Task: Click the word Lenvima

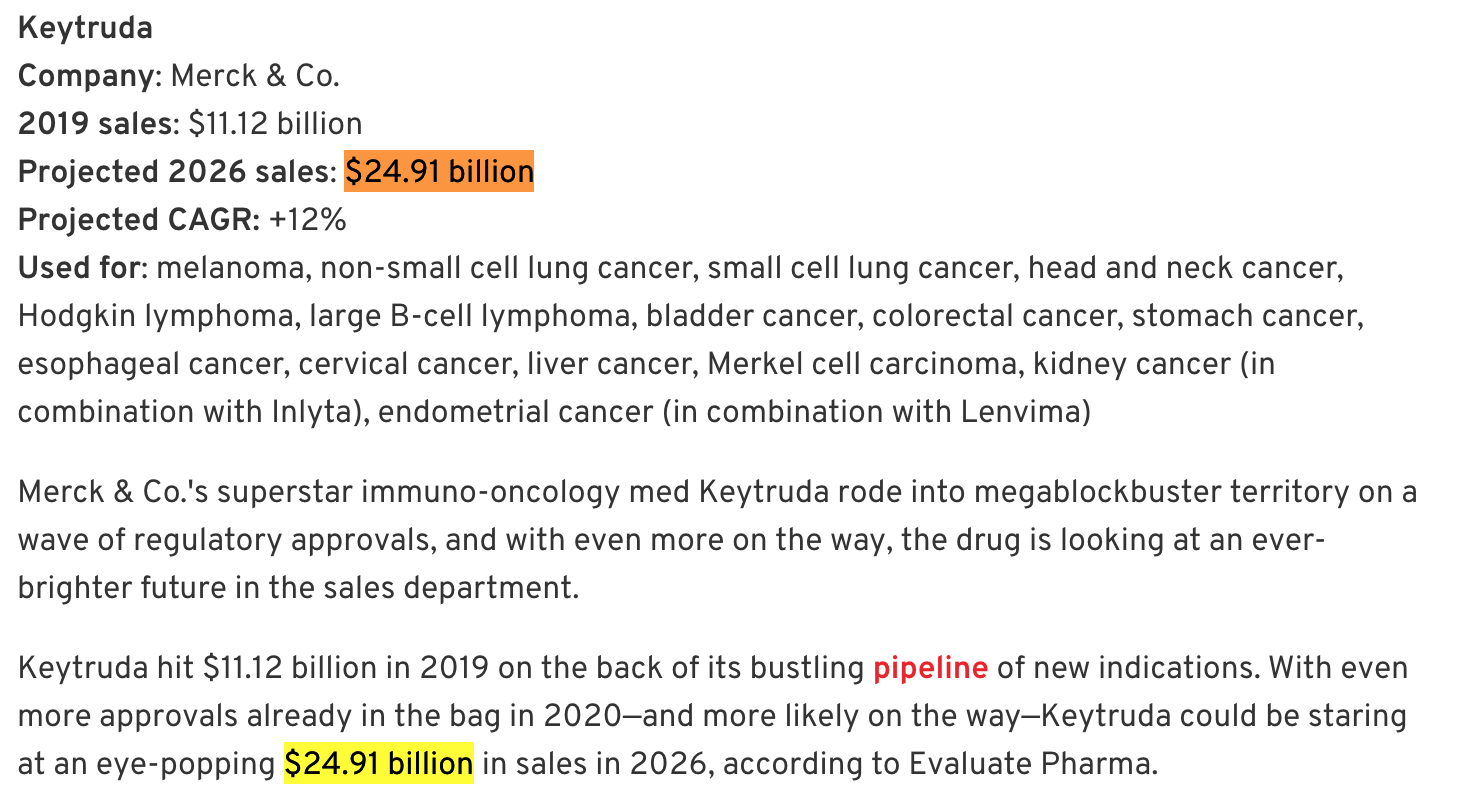Action: tap(1020, 412)
